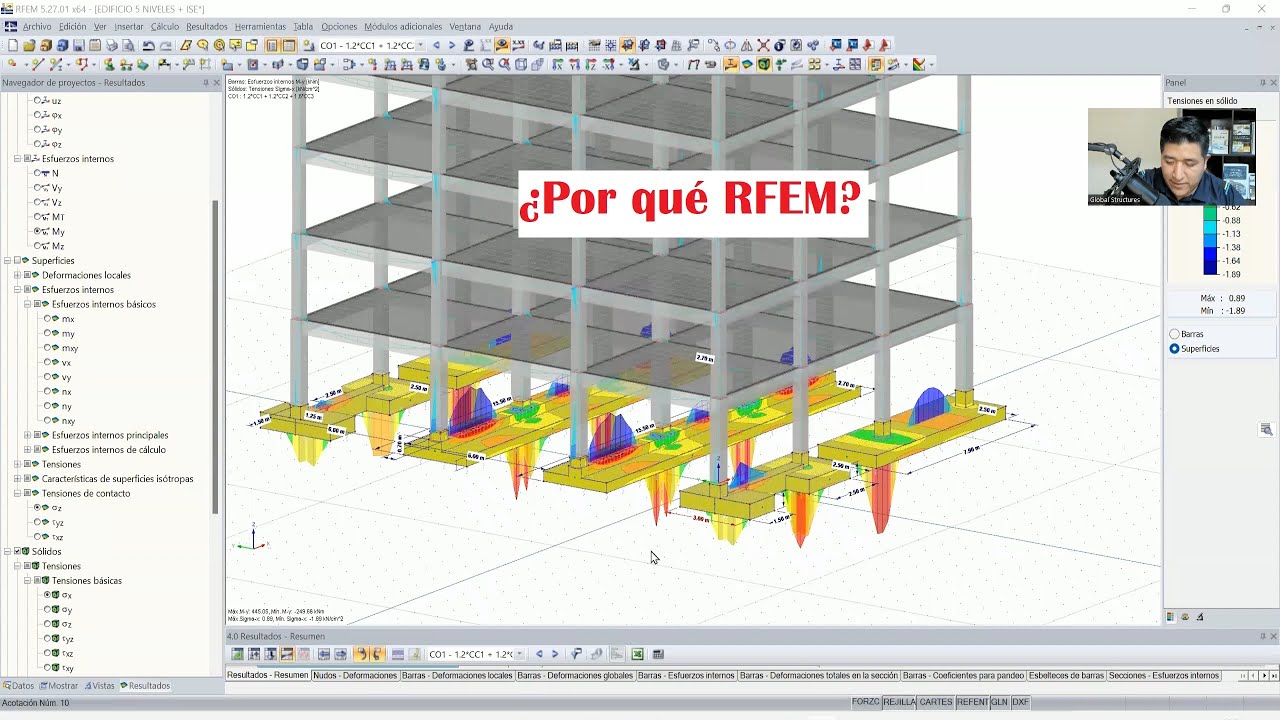Click the view in Y direction icon
Image resolution: width=1280 pixels, height=720 pixels.
[575, 64]
